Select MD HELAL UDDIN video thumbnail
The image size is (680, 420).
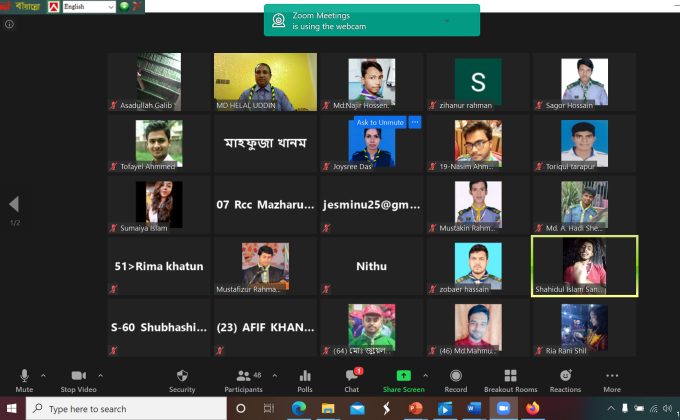click(265, 82)
